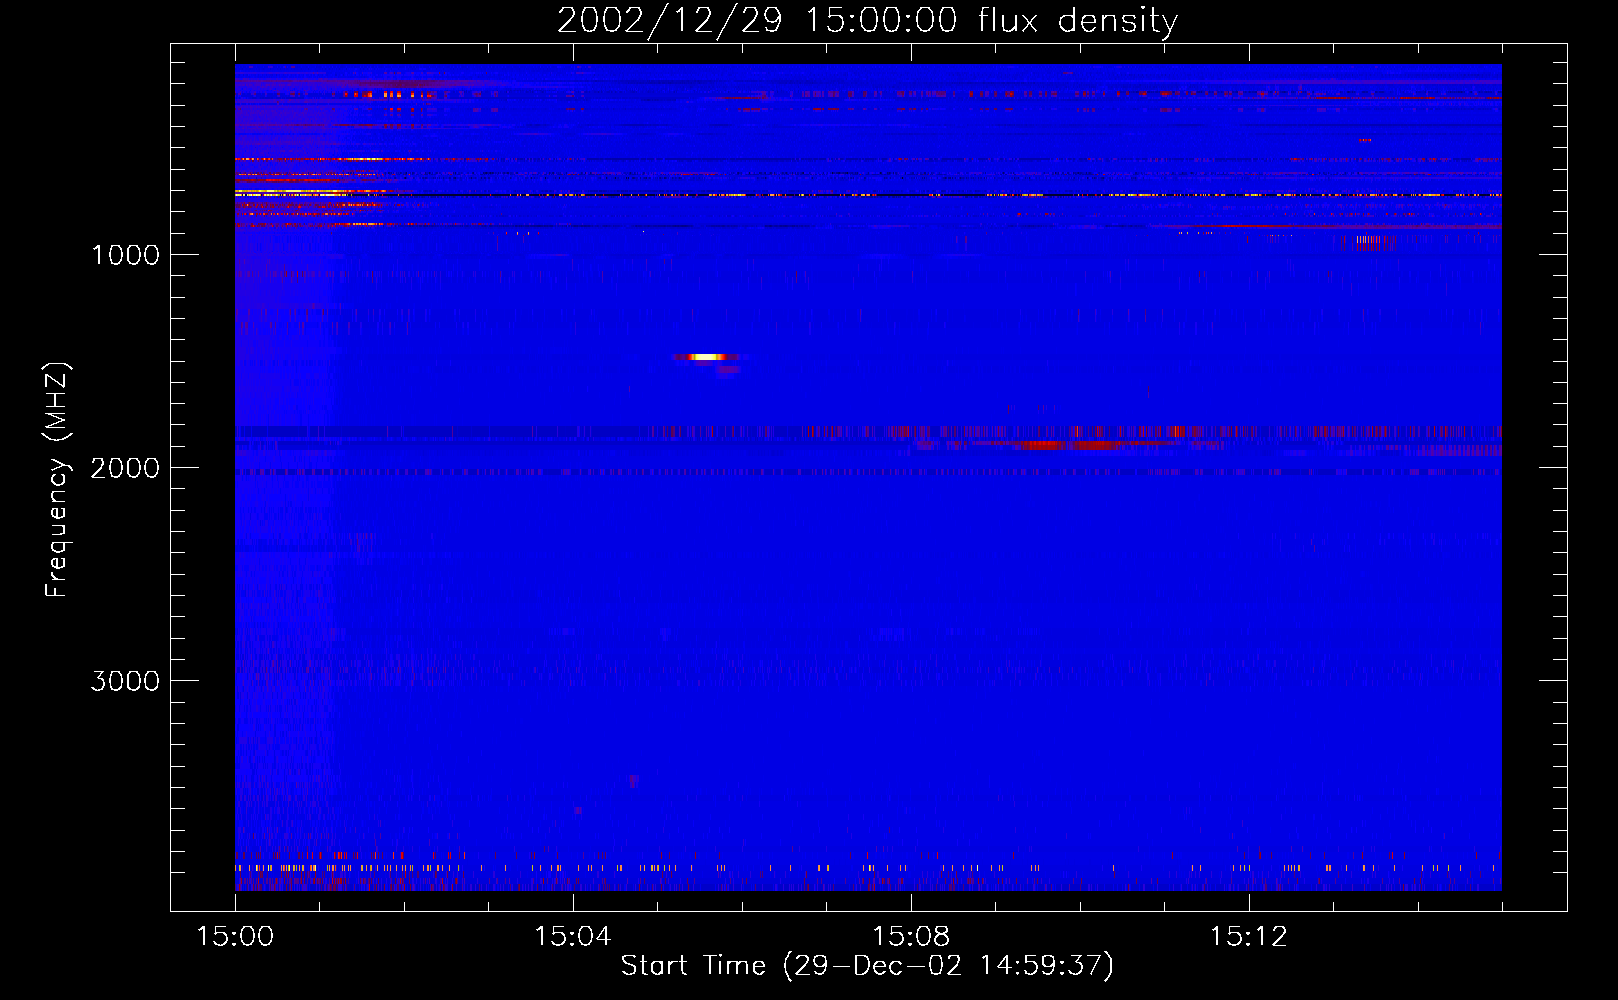Click the 15:04 time tick label
The width and height of the screenshot is (1618, 1000).
click(573, 937)
